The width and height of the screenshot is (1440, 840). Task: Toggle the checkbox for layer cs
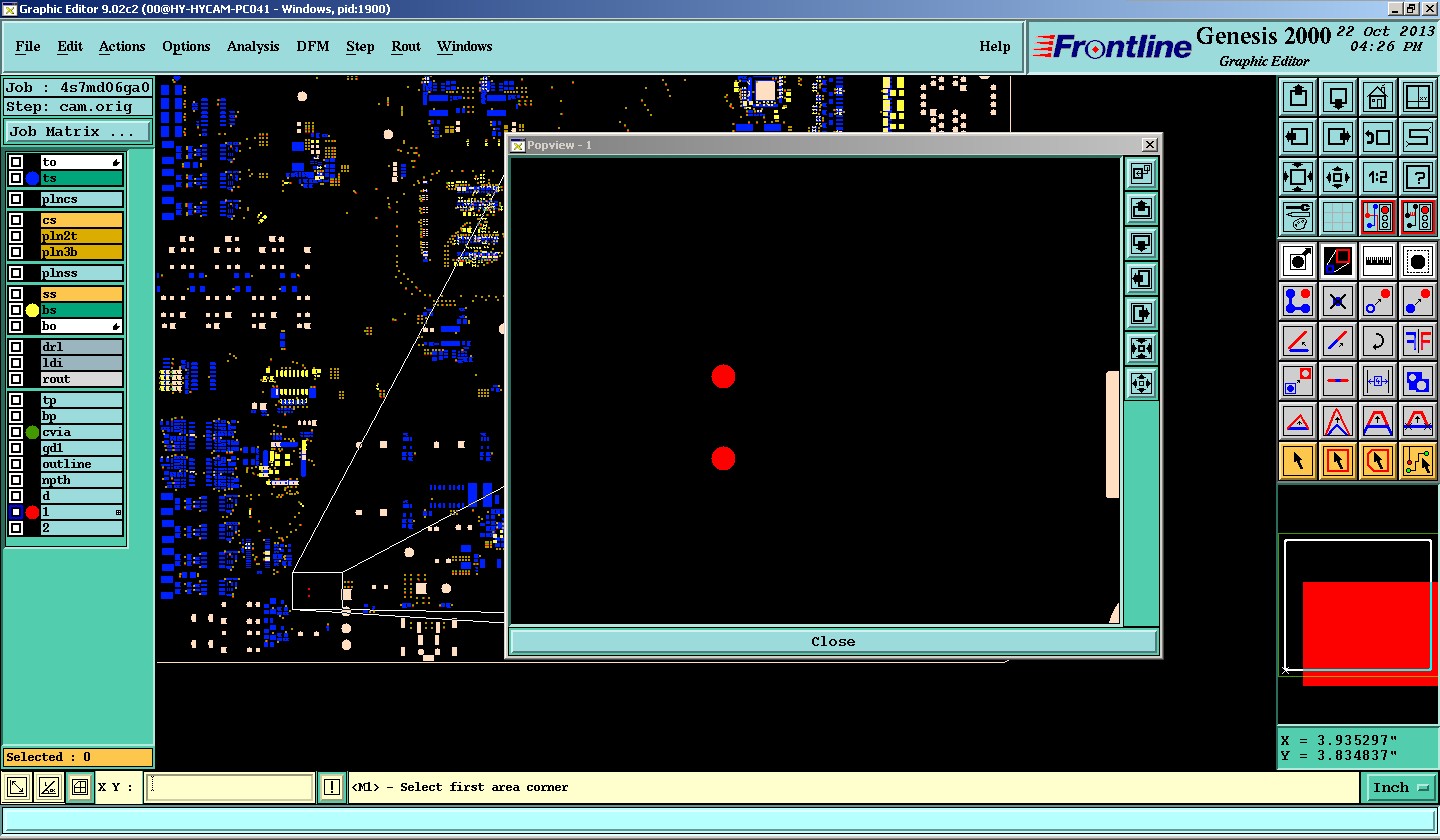click(x=16, y=220)
